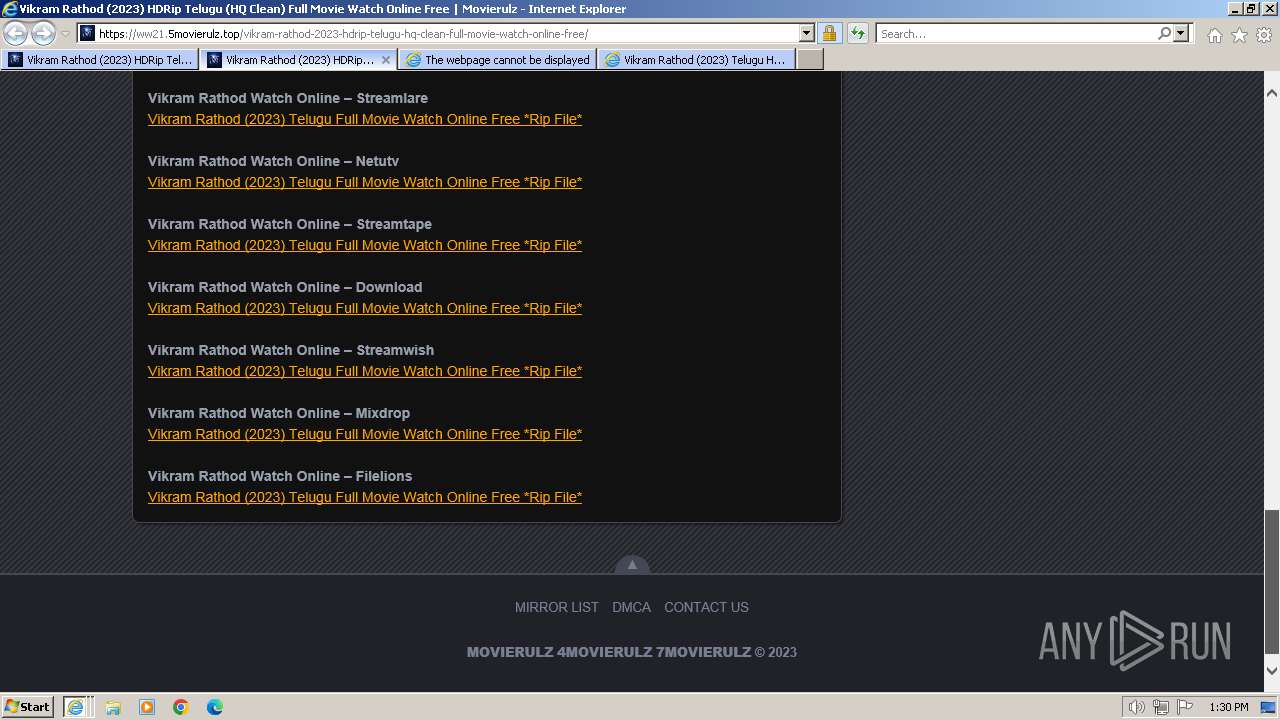1280x720 pixels.
Task: Open a new blank tab button
Action: [810, 60]
